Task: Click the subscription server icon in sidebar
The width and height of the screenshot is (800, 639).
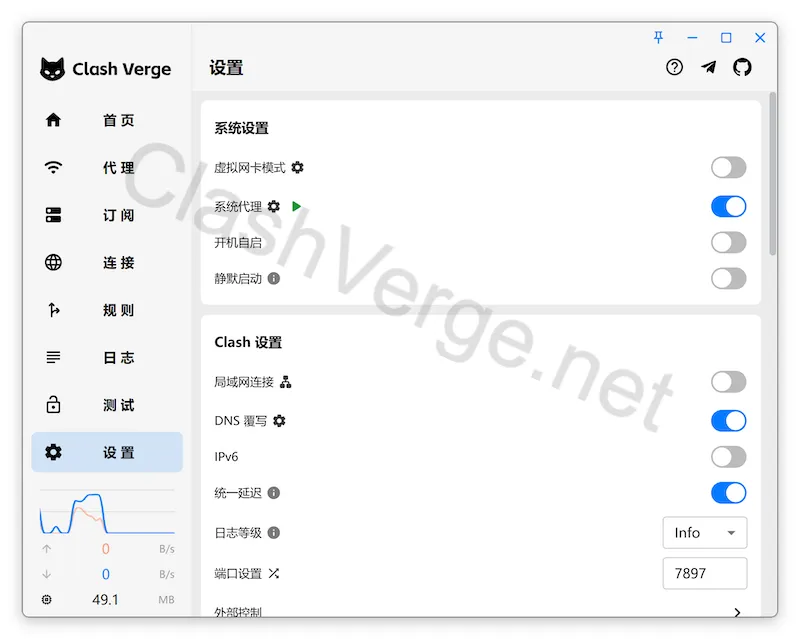Action: click(53, 215)
